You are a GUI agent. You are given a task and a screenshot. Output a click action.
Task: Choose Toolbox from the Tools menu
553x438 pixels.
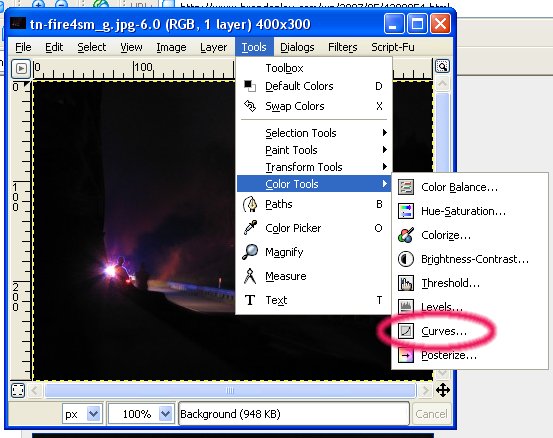[314, 68]
